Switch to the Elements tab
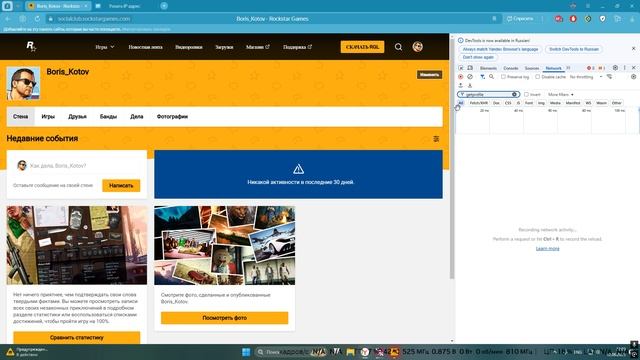640x360 pixels. 489,68
